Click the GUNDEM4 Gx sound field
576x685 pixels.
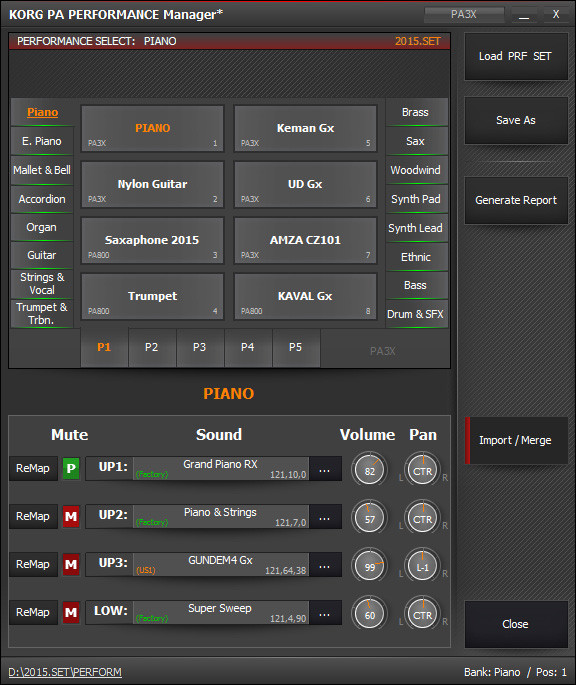click(x=221, y=565)
